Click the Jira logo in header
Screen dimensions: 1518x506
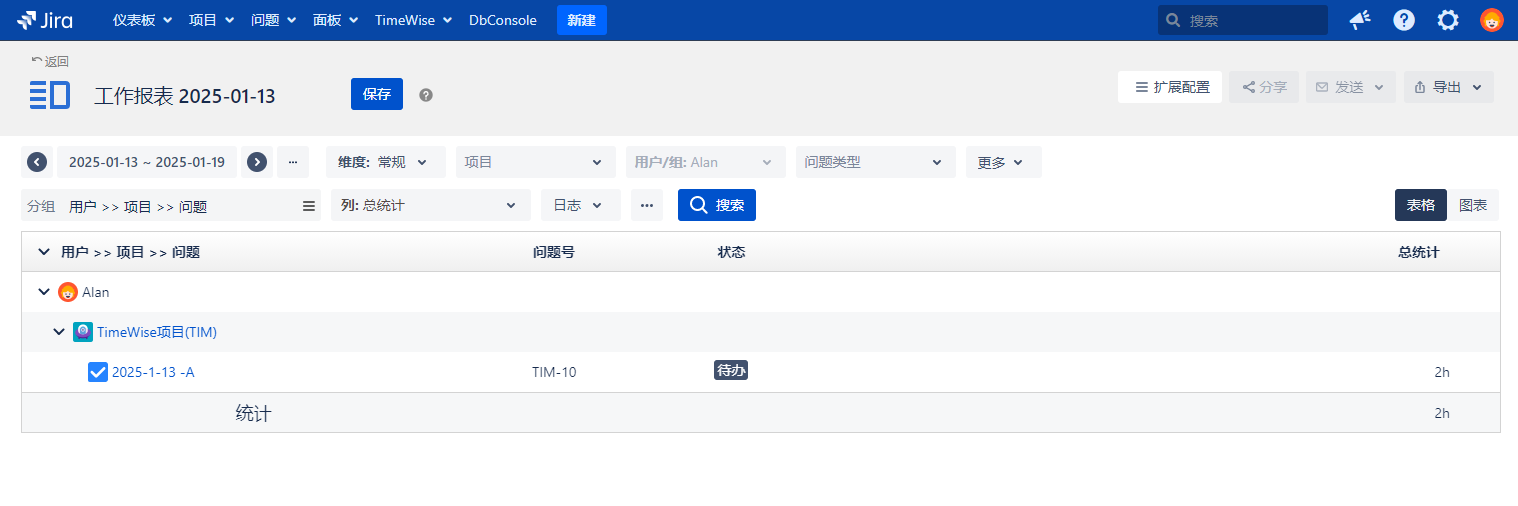click(x=45, y=20)
